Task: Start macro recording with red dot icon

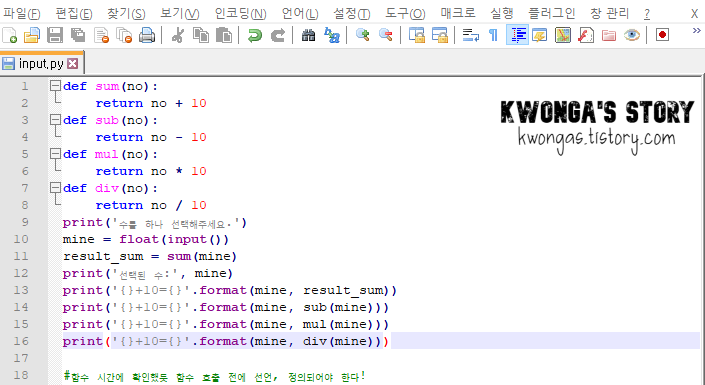Action: pyautogui.click(x=662, y=35)
